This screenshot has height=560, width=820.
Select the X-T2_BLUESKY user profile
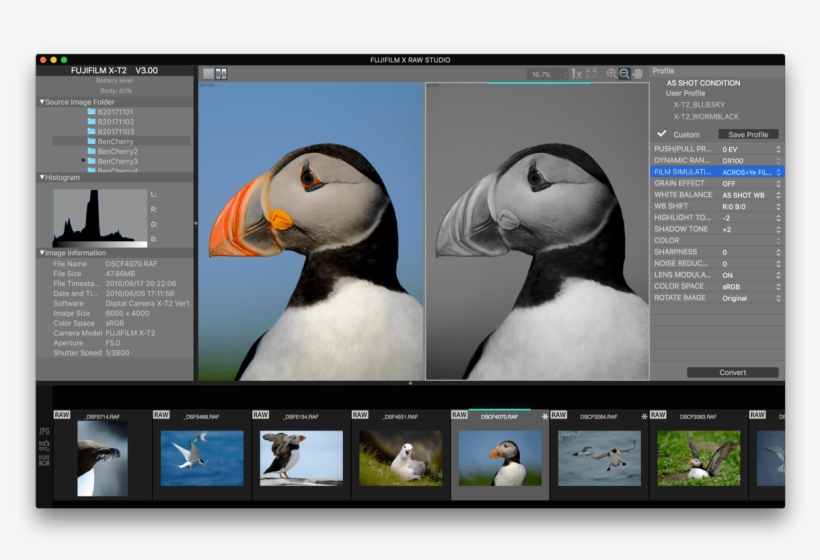pos(699,105)
